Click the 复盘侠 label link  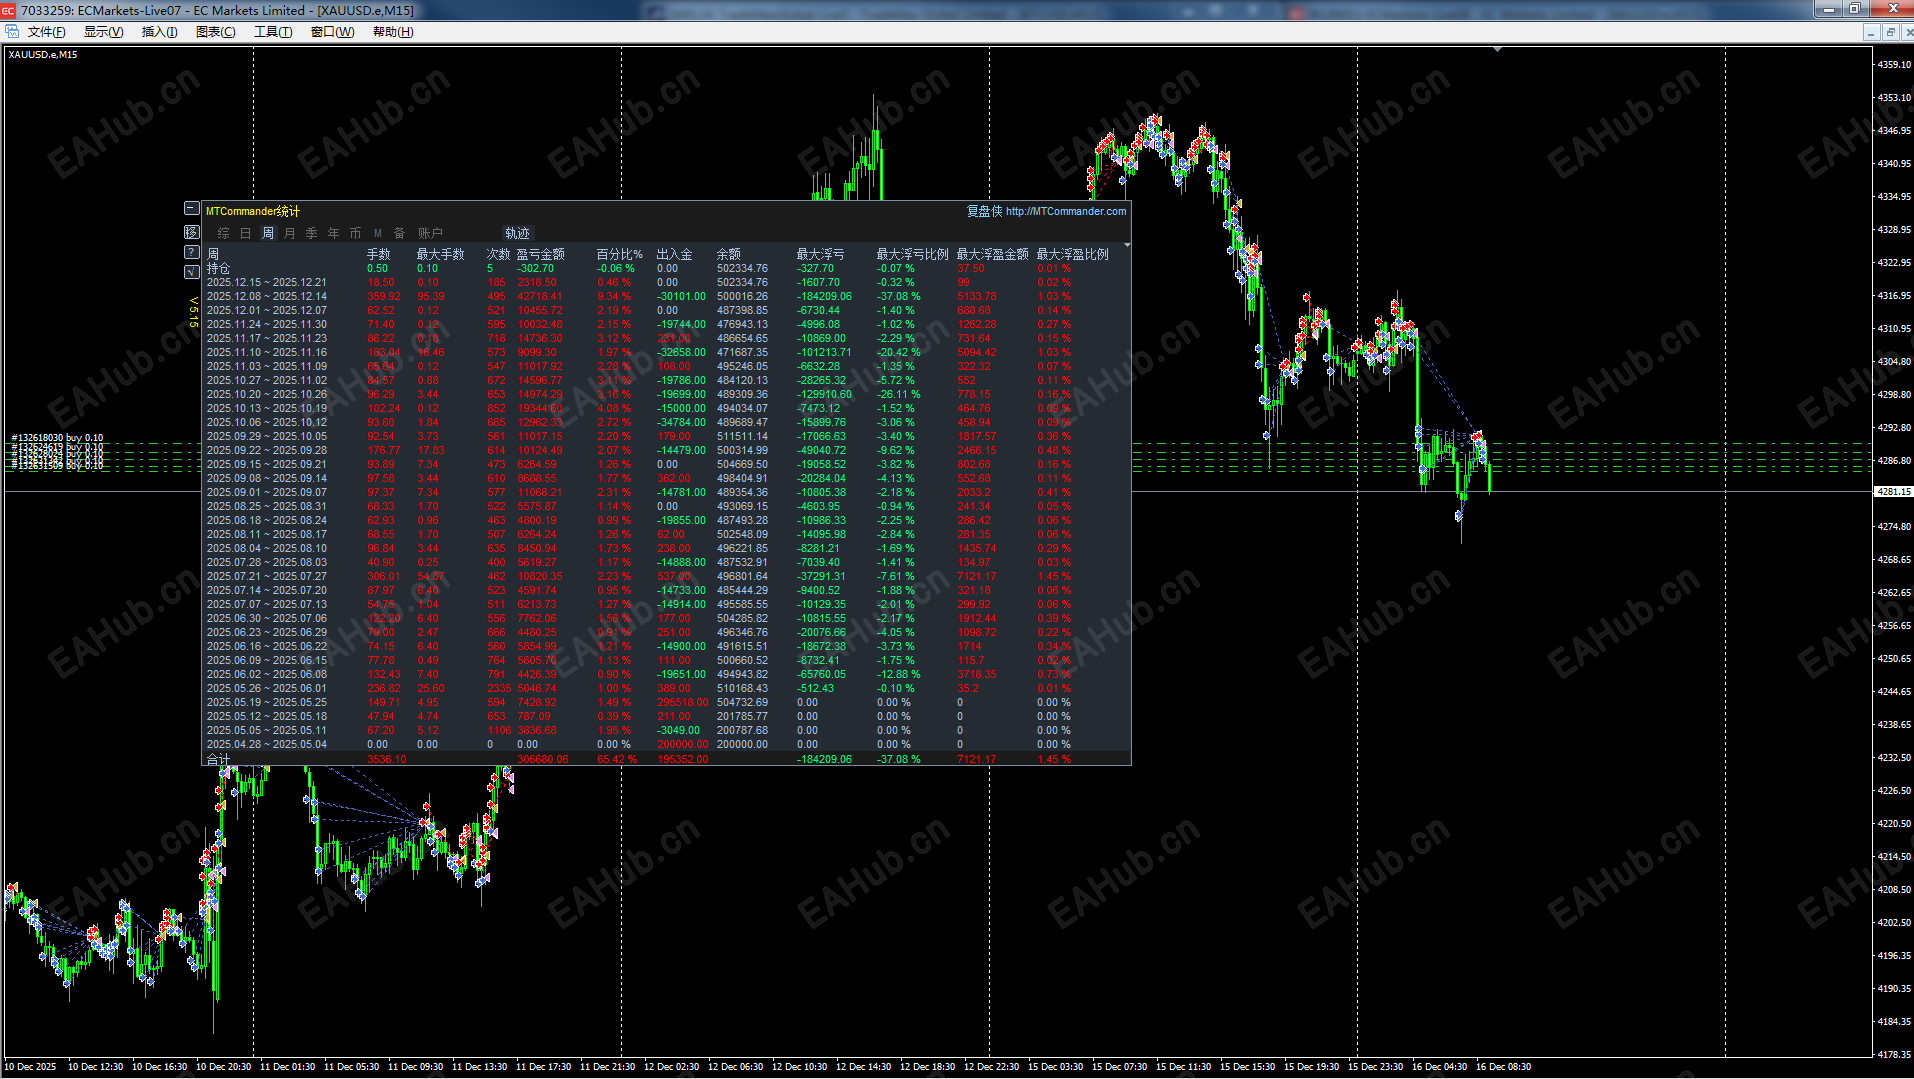[x=984, y=211]
